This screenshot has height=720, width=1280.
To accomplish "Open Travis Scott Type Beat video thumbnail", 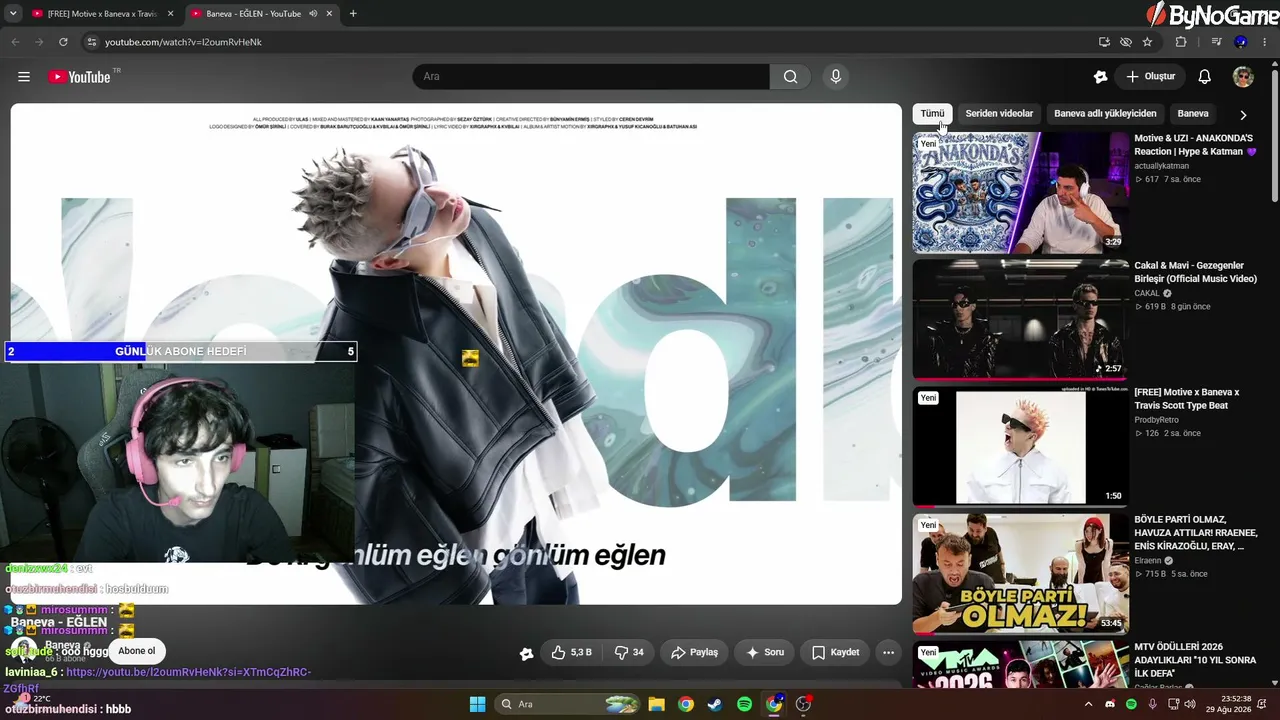I will [x=1020, y=447].
